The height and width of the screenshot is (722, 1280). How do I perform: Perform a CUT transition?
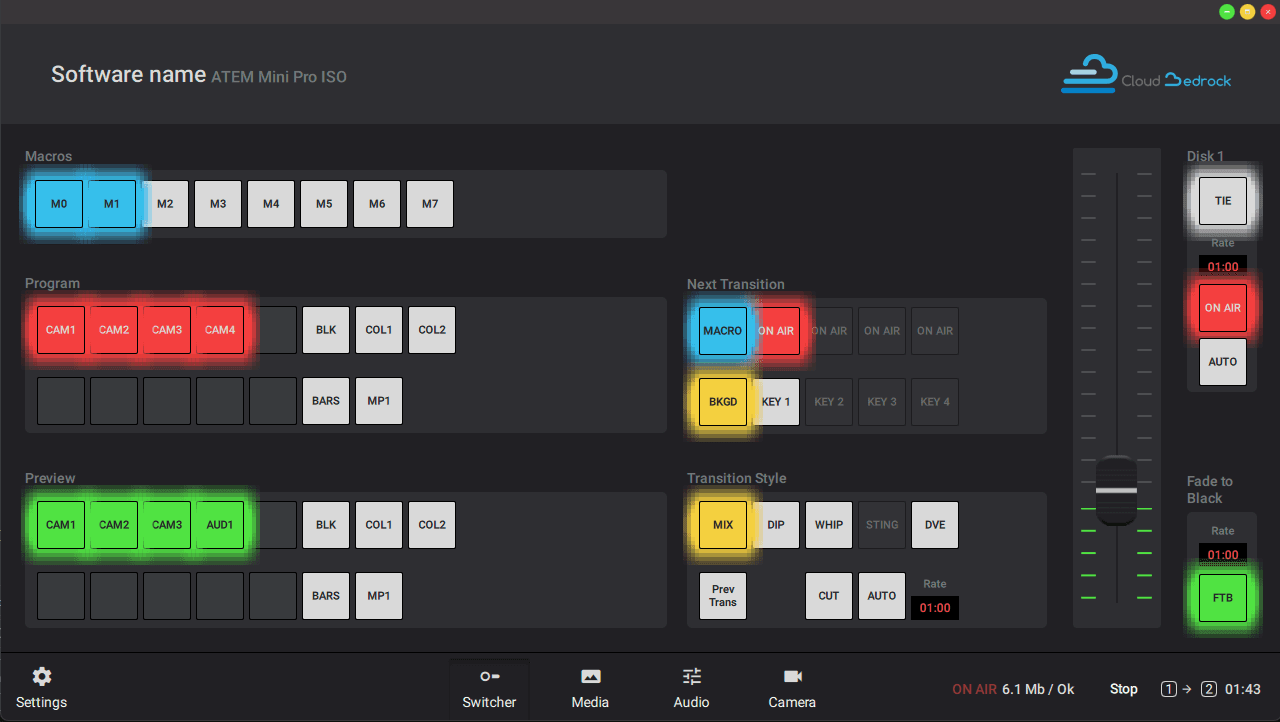click(829, 596)
